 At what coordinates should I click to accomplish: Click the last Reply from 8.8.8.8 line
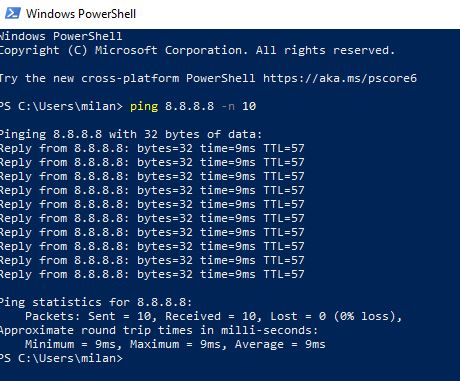[152, 274]
